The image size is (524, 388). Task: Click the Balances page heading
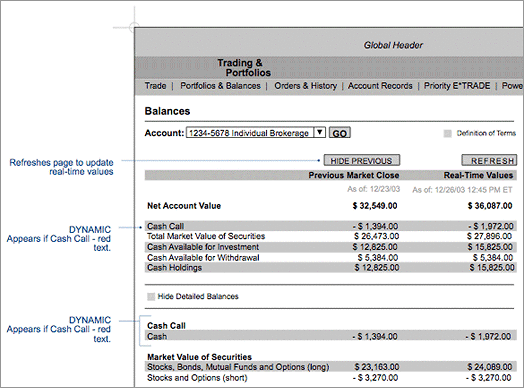pyautogui.click(x=167, y=111)
